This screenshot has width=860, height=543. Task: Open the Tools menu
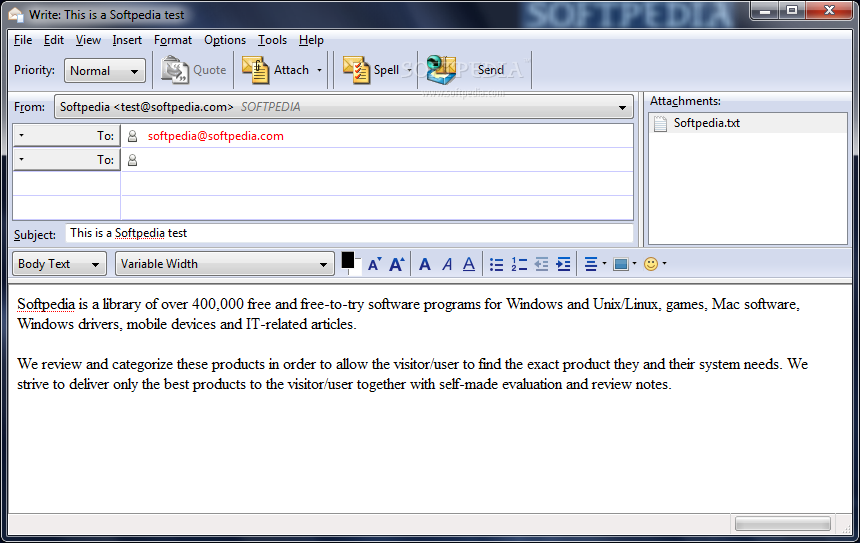[273, 40]
